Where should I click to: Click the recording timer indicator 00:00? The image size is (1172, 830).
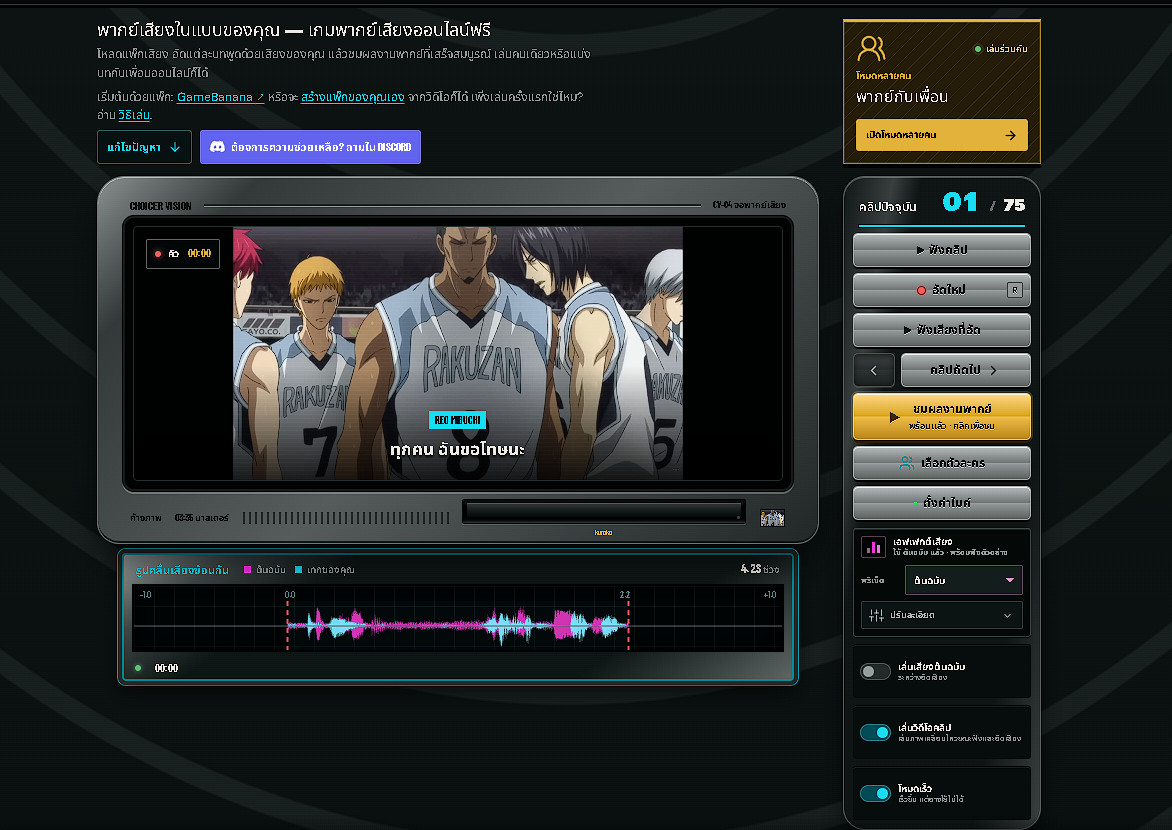[x=183, y=253]
